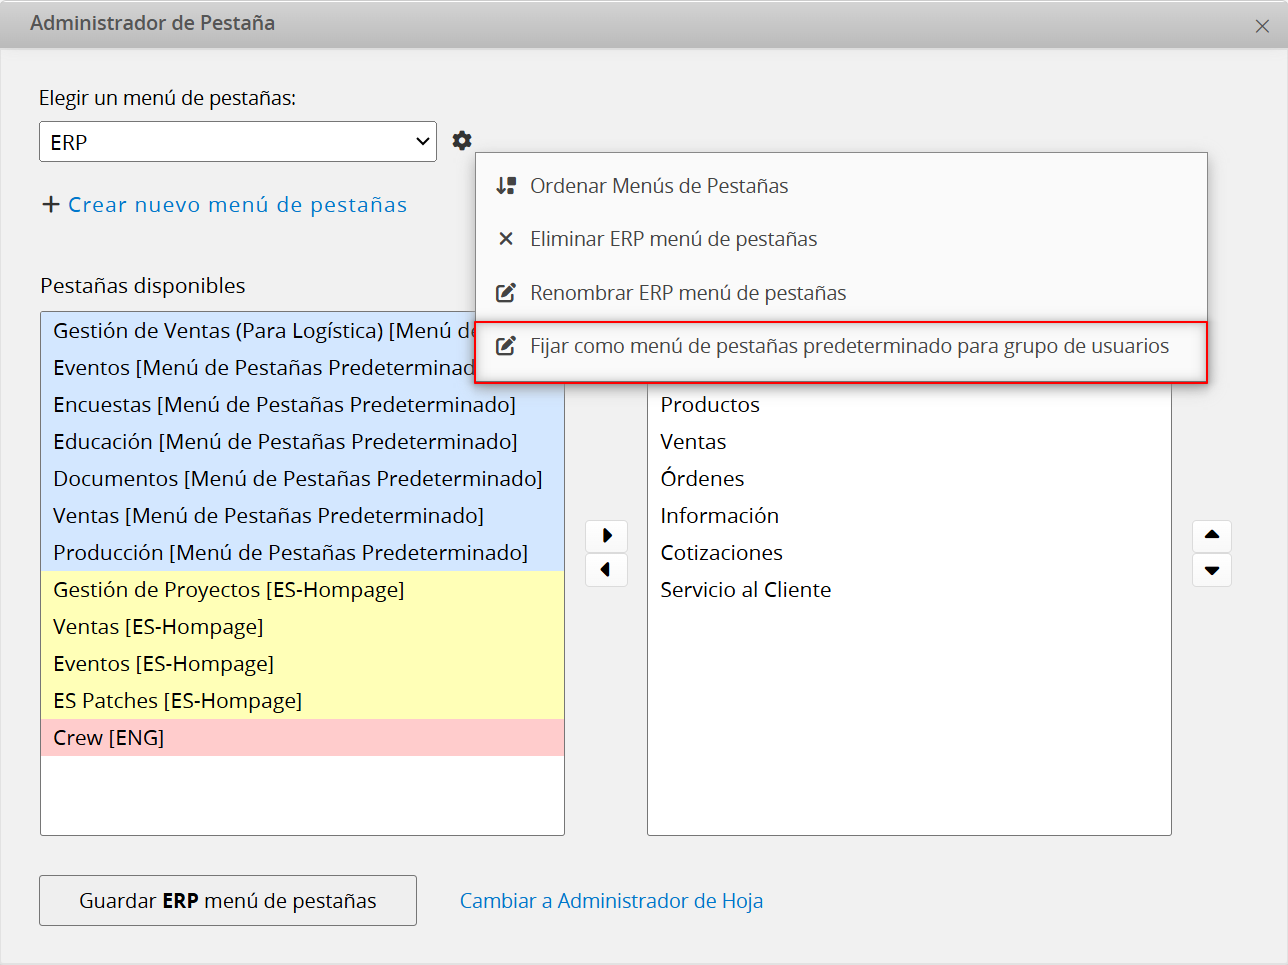Select Servicio al Cliente tab entry
Viewport: 1288px width, 965px height.
pyautogui.click(x=745, y=590)
